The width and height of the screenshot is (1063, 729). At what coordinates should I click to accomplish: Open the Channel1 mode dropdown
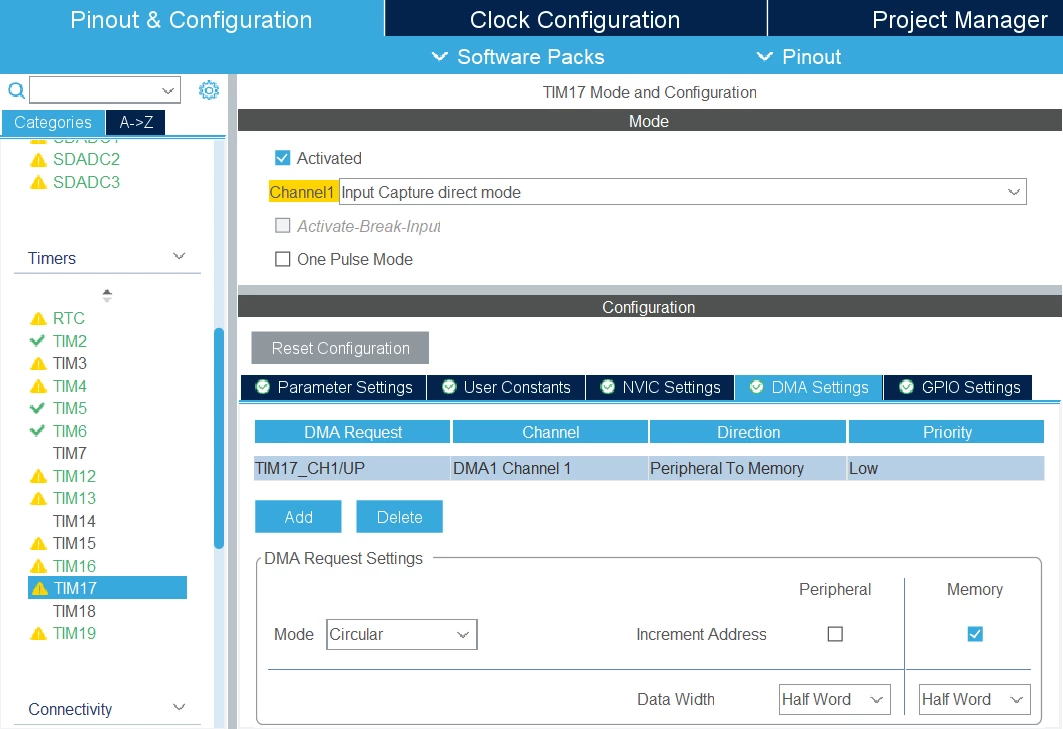pyautogui.click(x=683, y=192)
